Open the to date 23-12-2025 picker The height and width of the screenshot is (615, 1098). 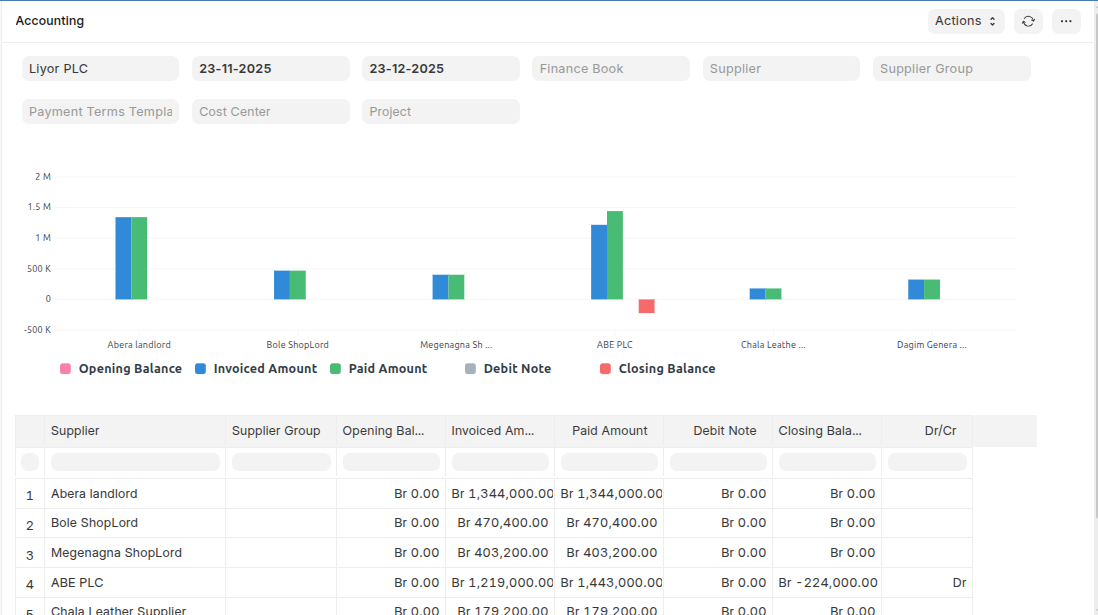pos(440,69)
